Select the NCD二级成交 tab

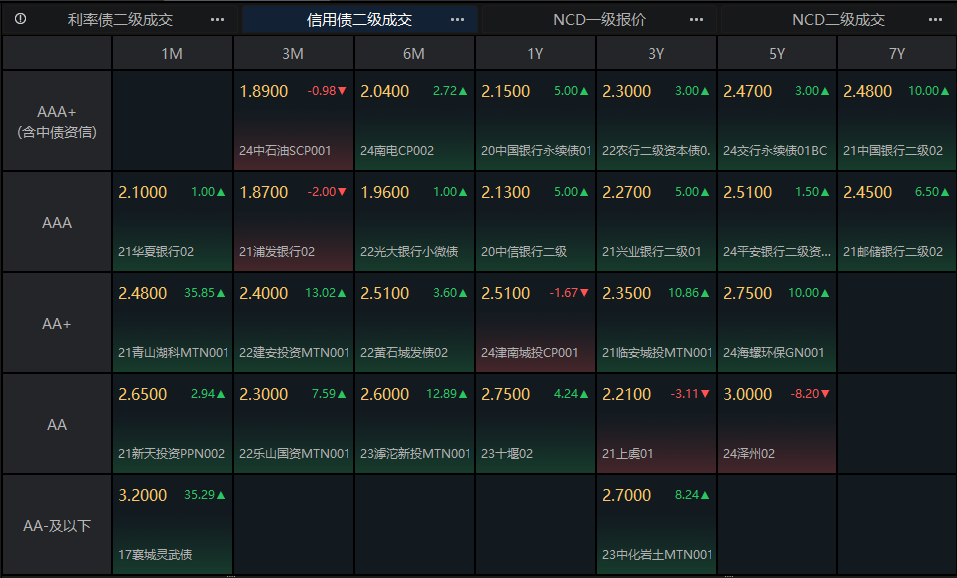point(839,20)
